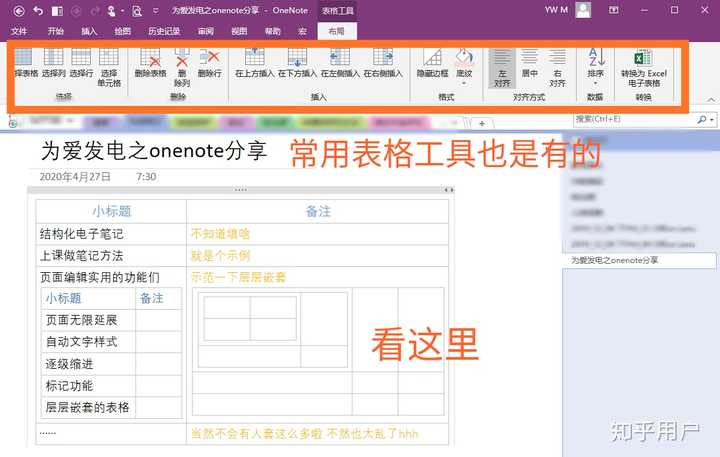720x457 pixels.
Task: Switch to the Draw (绘图) tab
Action: [123, 31]
